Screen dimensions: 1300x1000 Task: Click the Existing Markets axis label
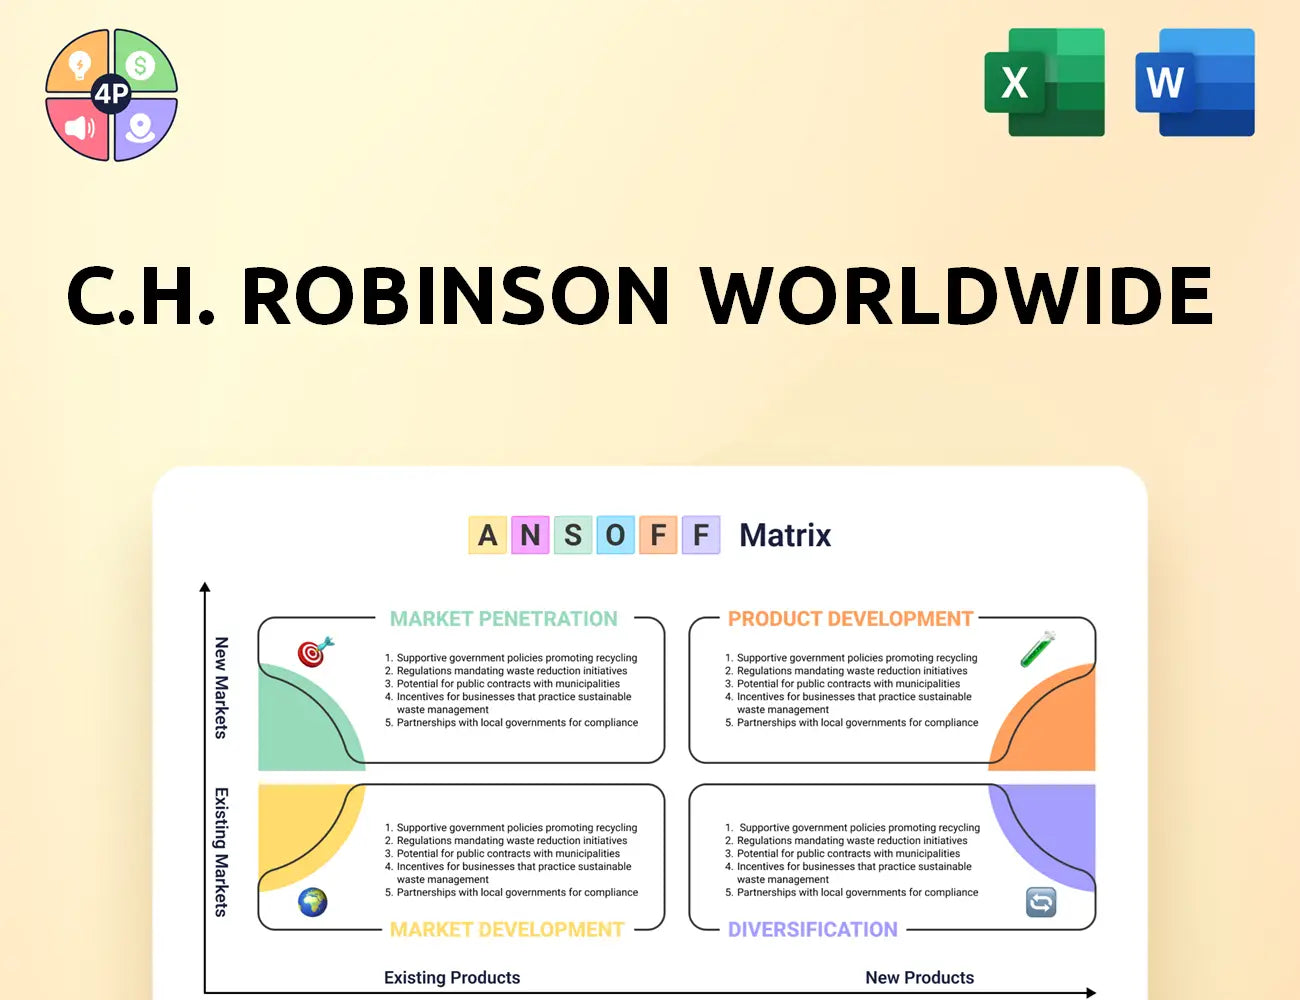click(x=222, y=852)
